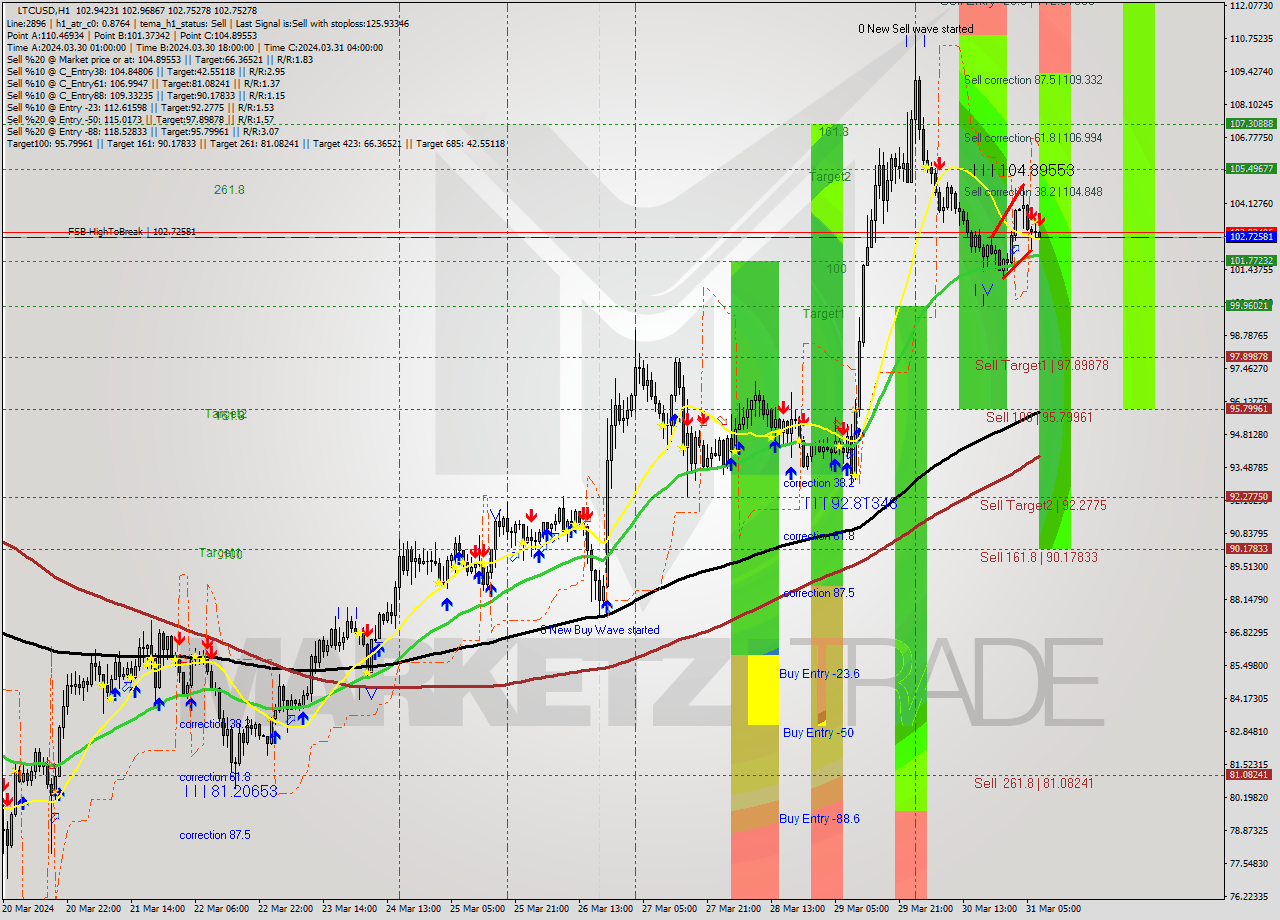1280x920 pixels.
Task: Click the red 81.08241 price tag
Action: pos(1250,775)
